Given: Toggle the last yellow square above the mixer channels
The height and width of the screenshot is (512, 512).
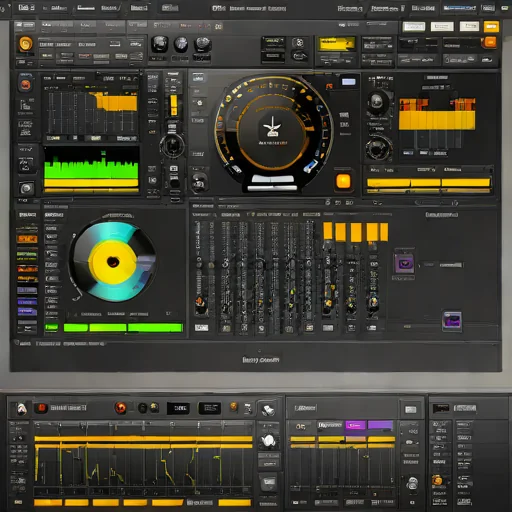Looking at the screenshot, I should 384,232.
